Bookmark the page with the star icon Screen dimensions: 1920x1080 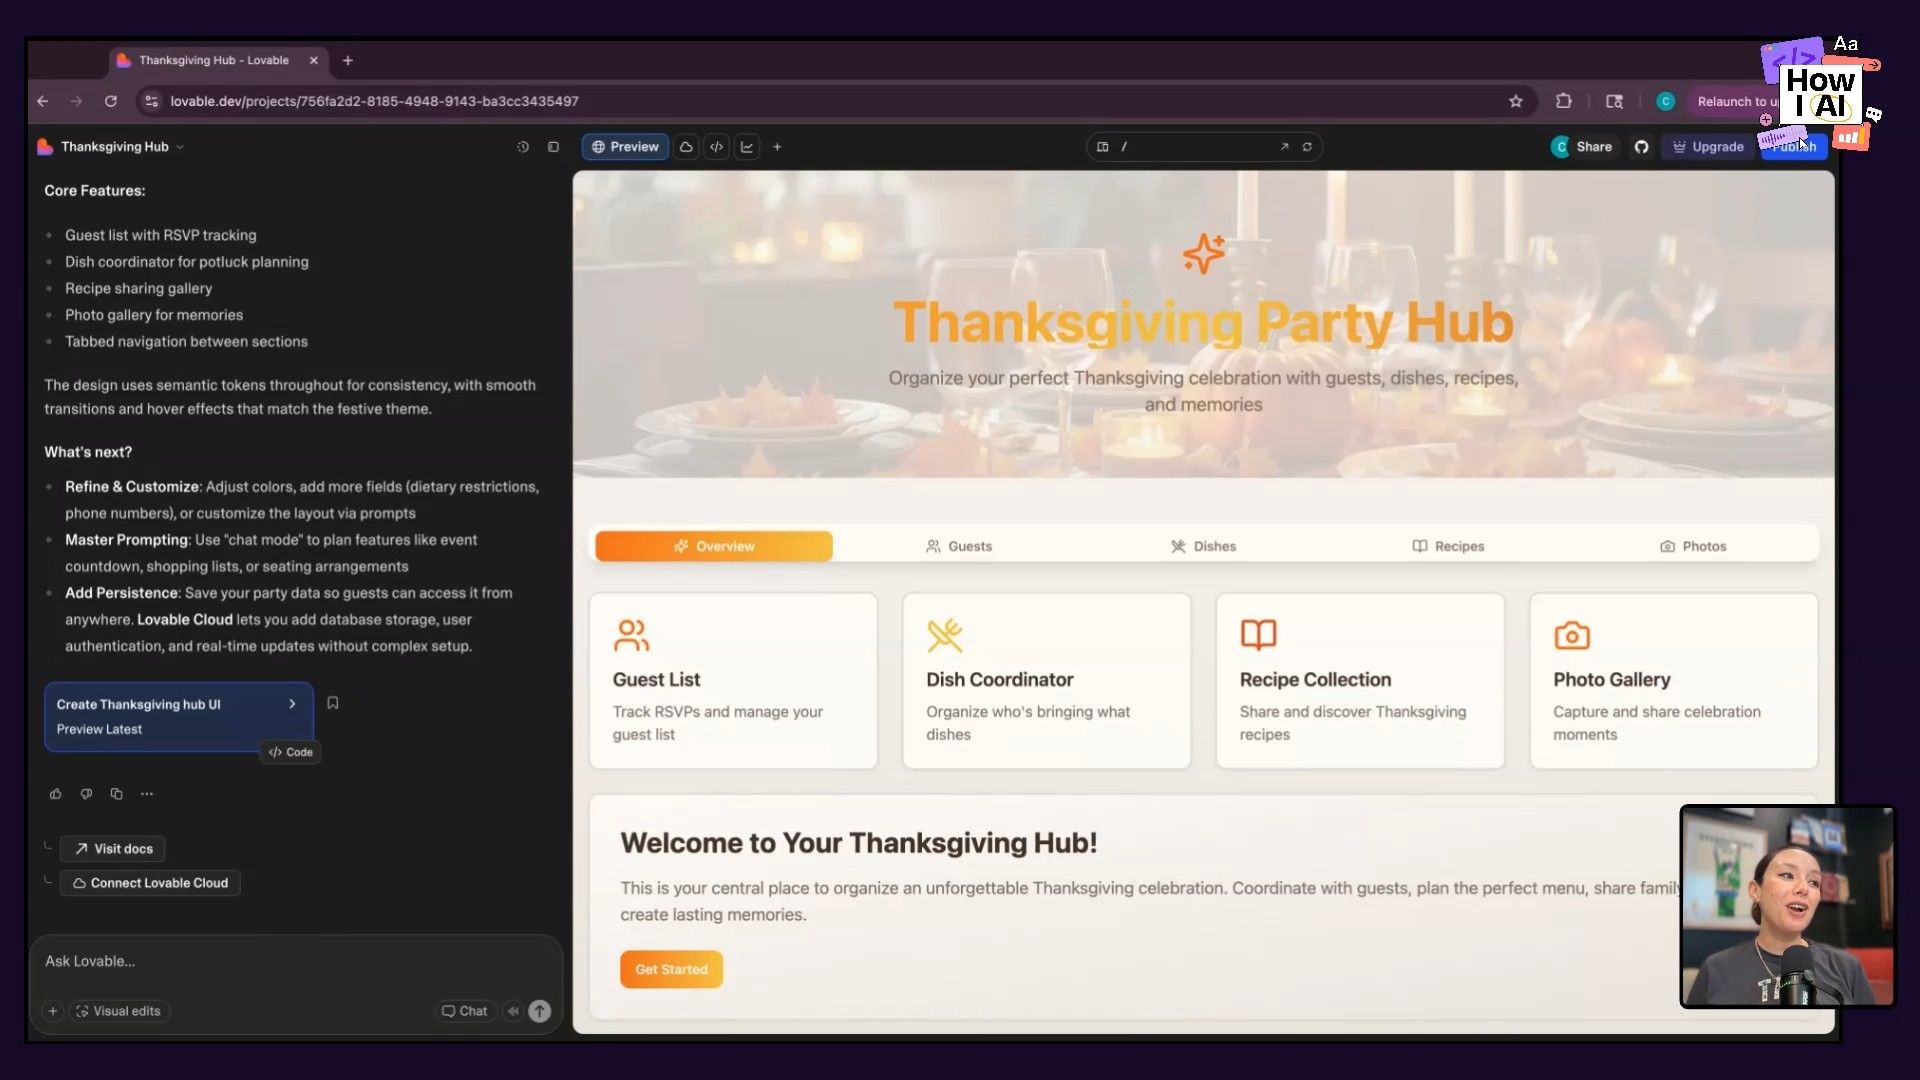(x=1515, y=101)
